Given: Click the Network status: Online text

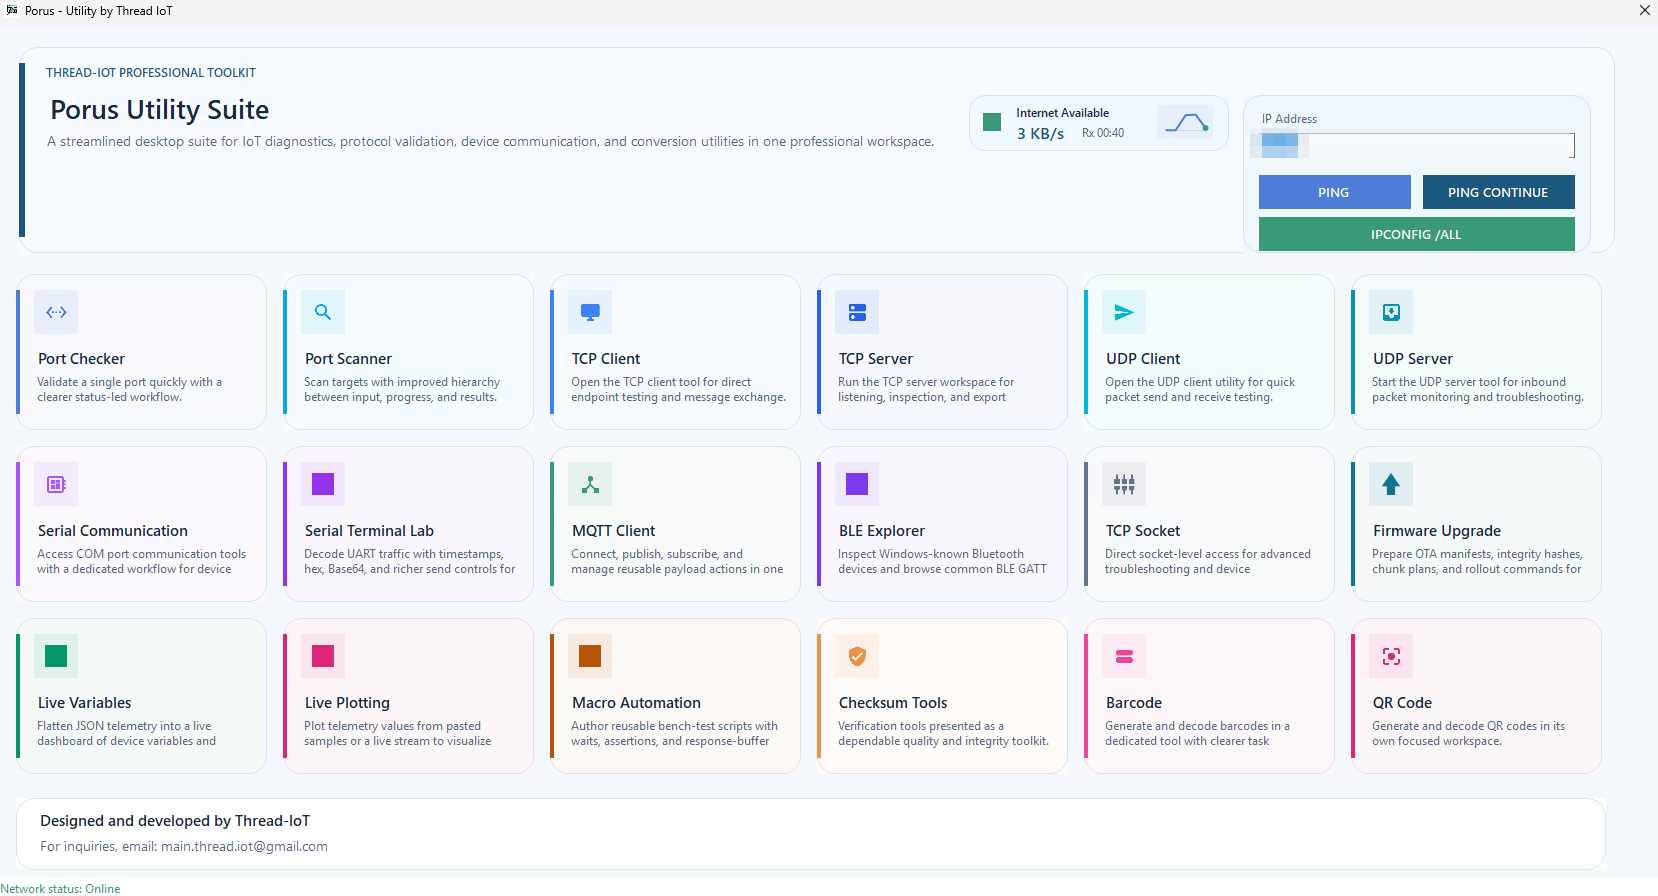Looking at the screenshot, I should coord(60,888).
